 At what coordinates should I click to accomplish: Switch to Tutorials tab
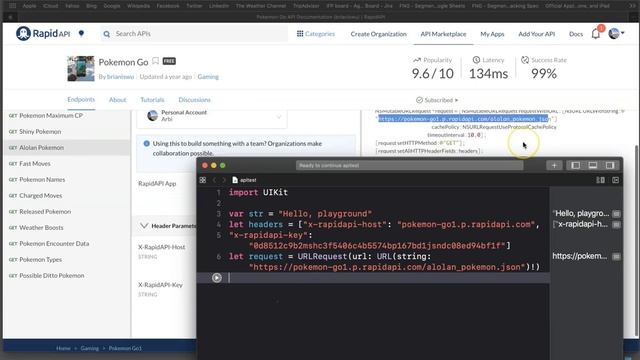152,100
